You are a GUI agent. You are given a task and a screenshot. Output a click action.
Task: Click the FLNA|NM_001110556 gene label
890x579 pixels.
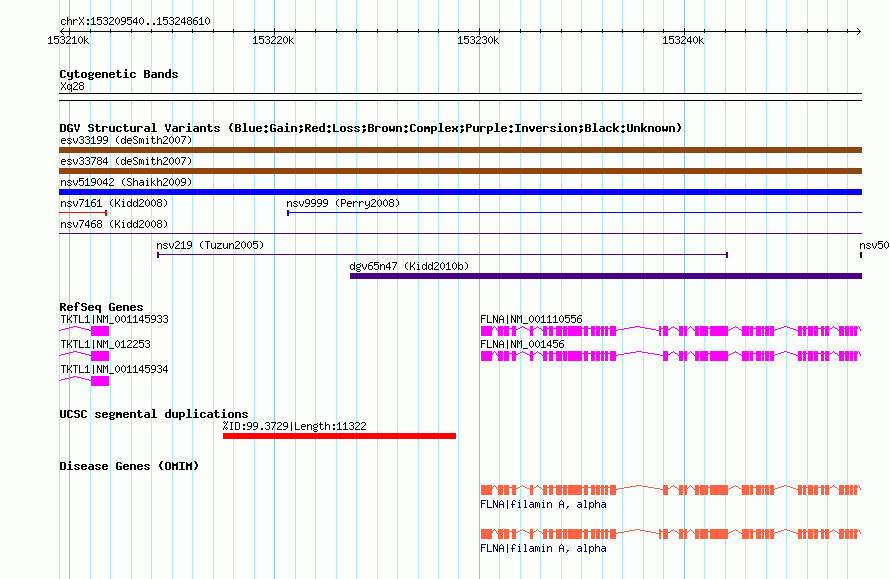531,319
